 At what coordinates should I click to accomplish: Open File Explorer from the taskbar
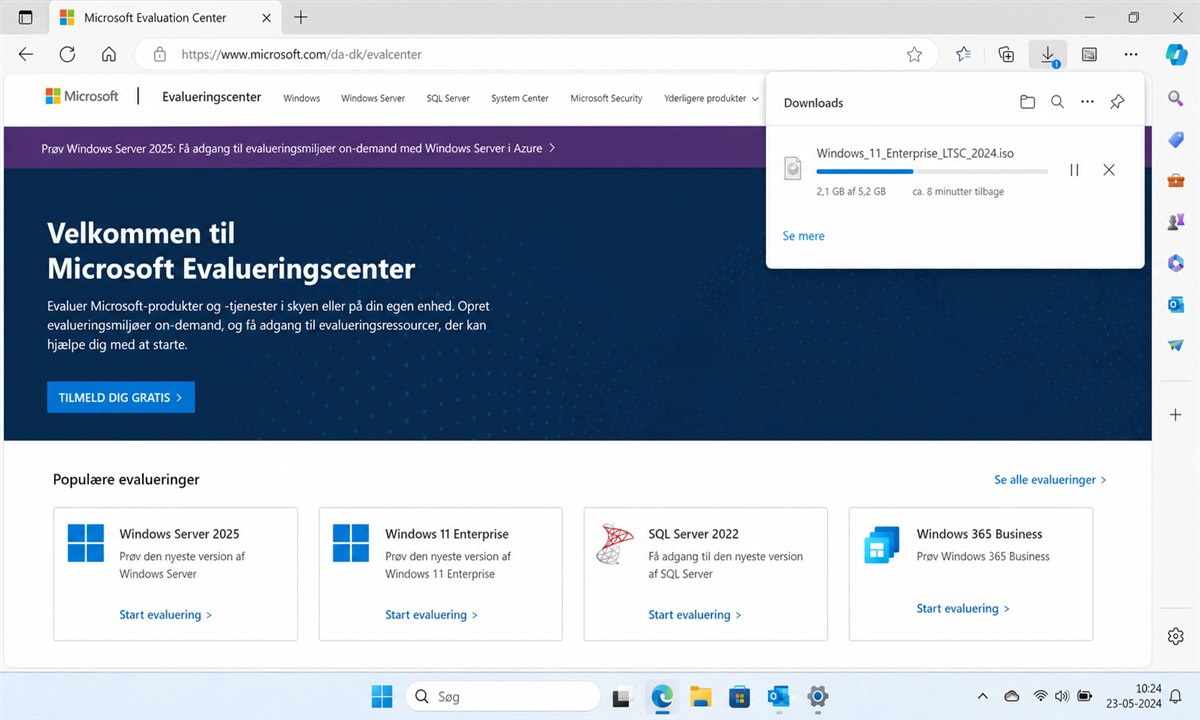coord(700,696)
